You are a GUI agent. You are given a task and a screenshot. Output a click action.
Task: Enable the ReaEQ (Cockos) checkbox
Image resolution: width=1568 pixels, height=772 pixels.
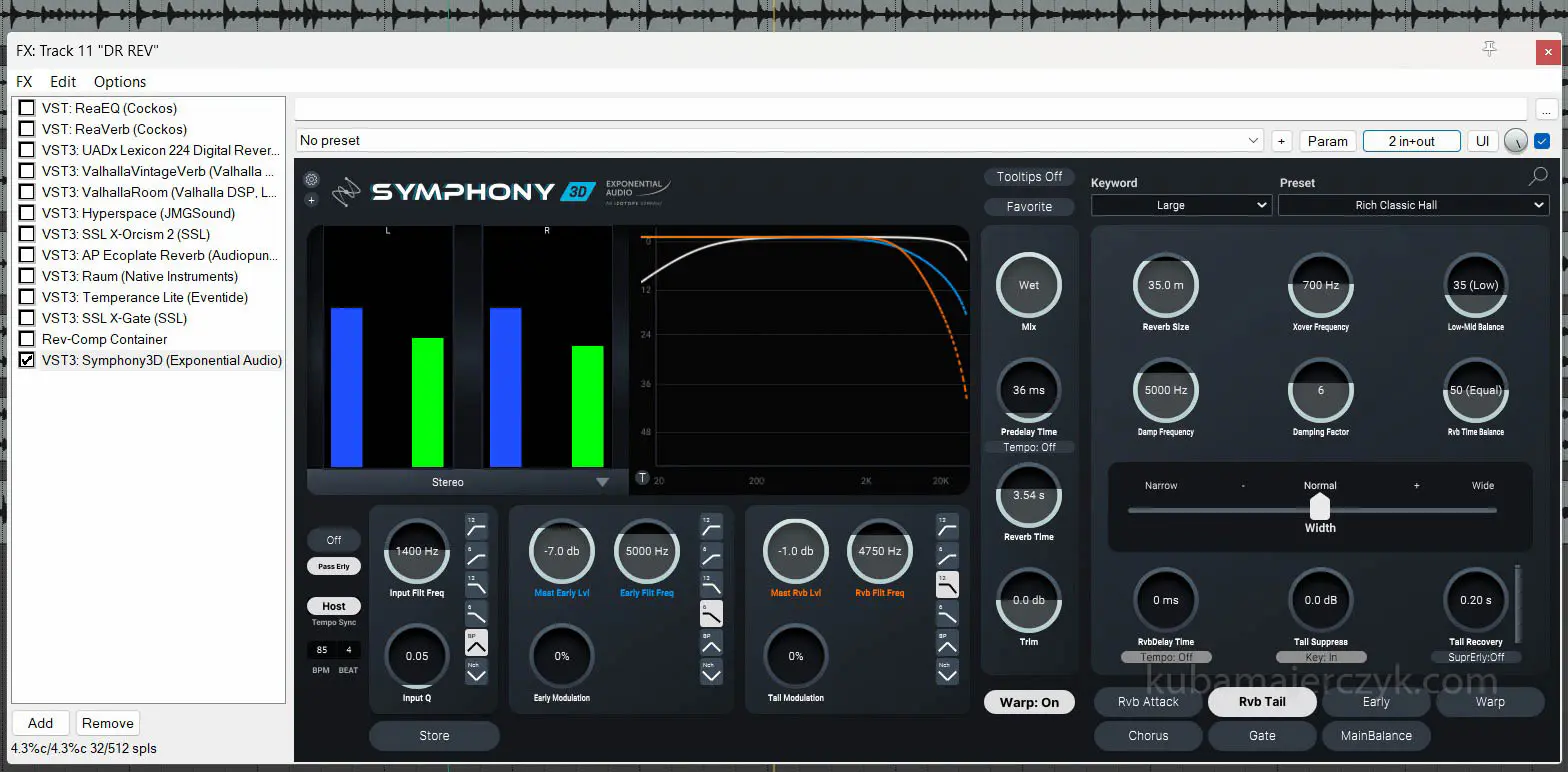(x=27, y=108)
